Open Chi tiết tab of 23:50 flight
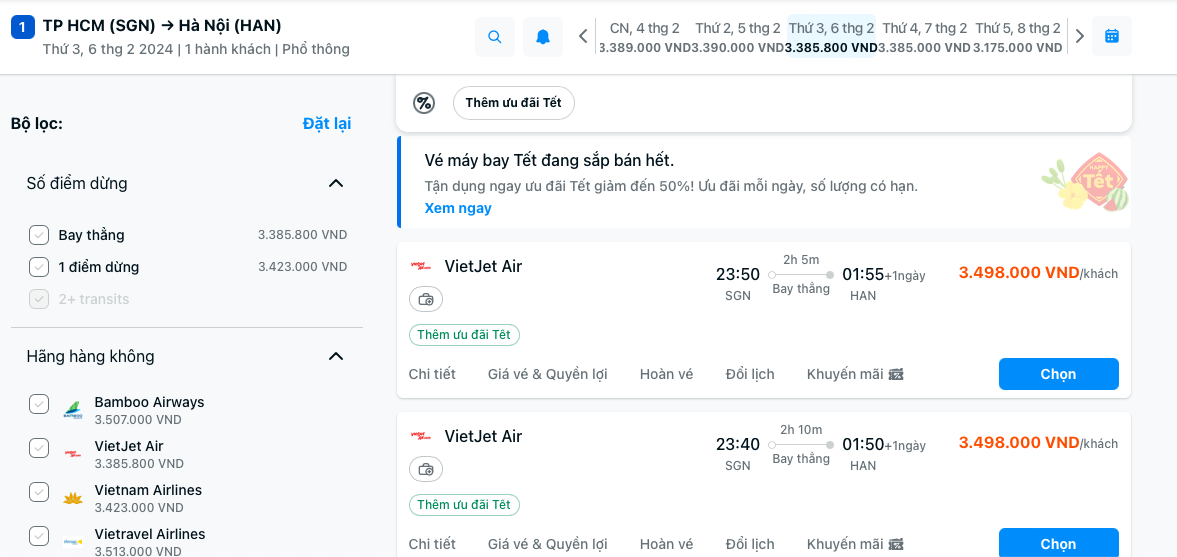The height and width of the screenshot is (557, 1177). (x=432, y=374)
